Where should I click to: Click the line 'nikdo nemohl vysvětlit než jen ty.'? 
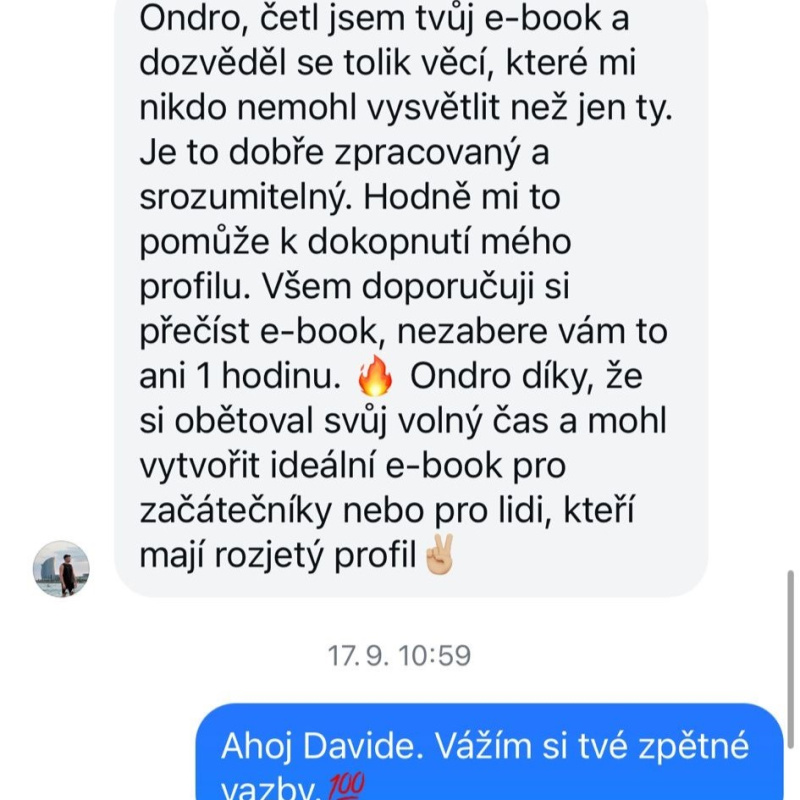click(406, 108)
